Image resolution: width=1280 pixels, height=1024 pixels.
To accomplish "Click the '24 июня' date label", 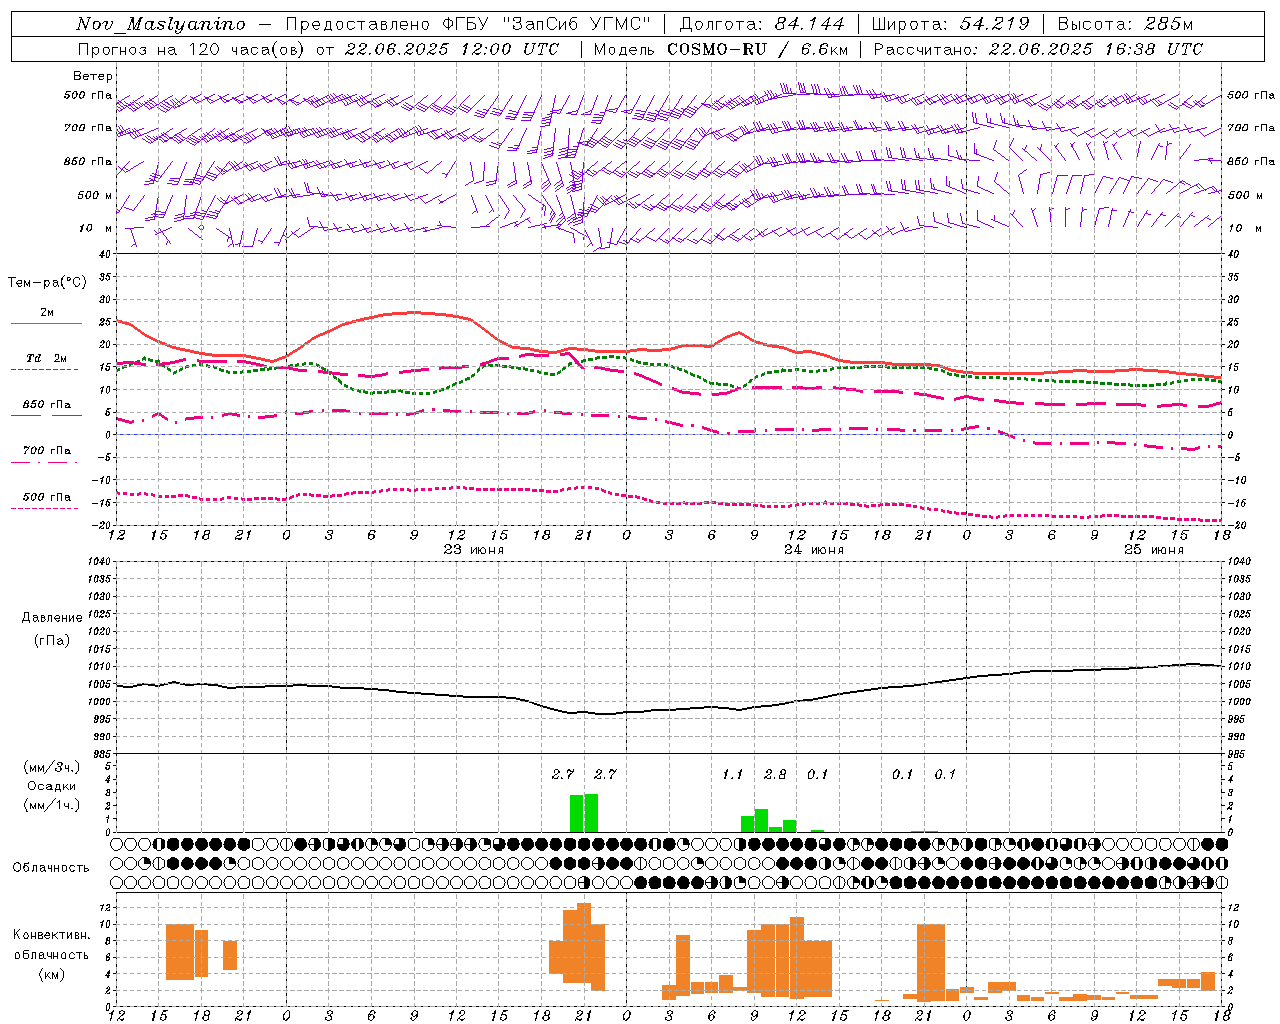I will point(814,550).
